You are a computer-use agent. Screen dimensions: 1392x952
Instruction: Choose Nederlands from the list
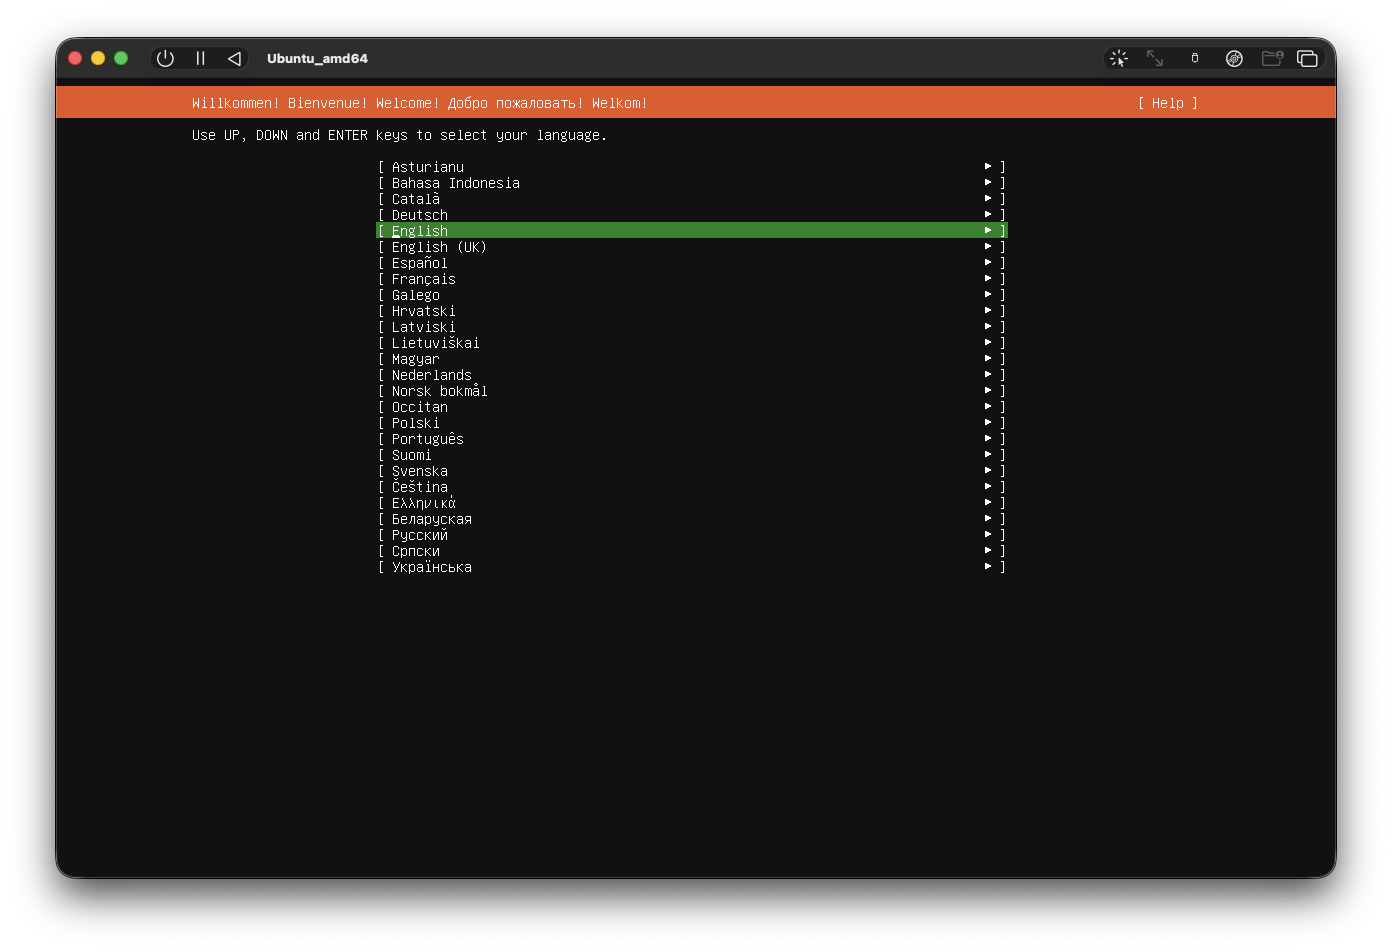[x=432, y=375]
